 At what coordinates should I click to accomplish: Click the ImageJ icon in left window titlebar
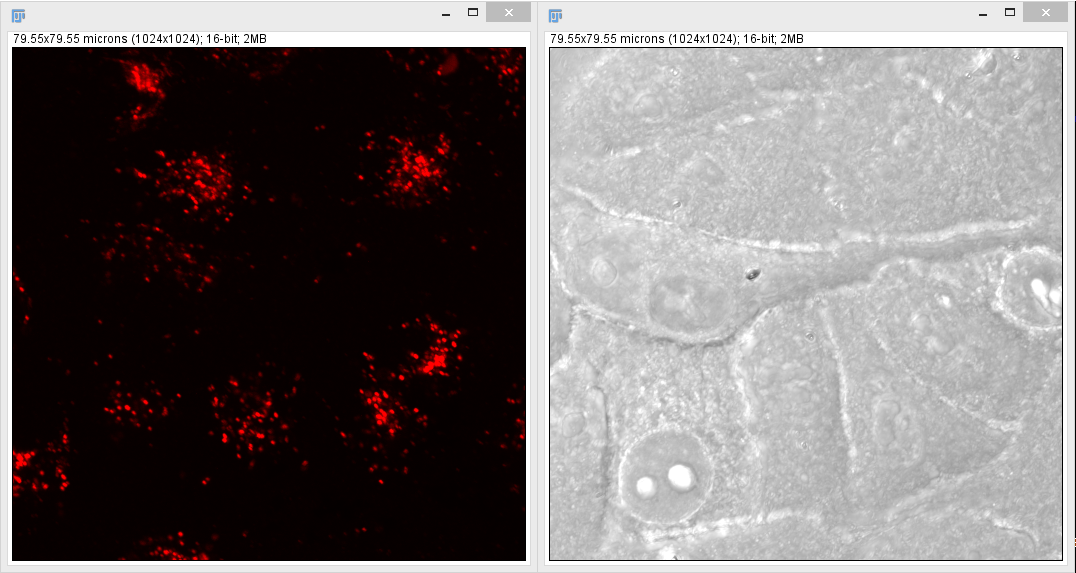(x=19, y=15)
